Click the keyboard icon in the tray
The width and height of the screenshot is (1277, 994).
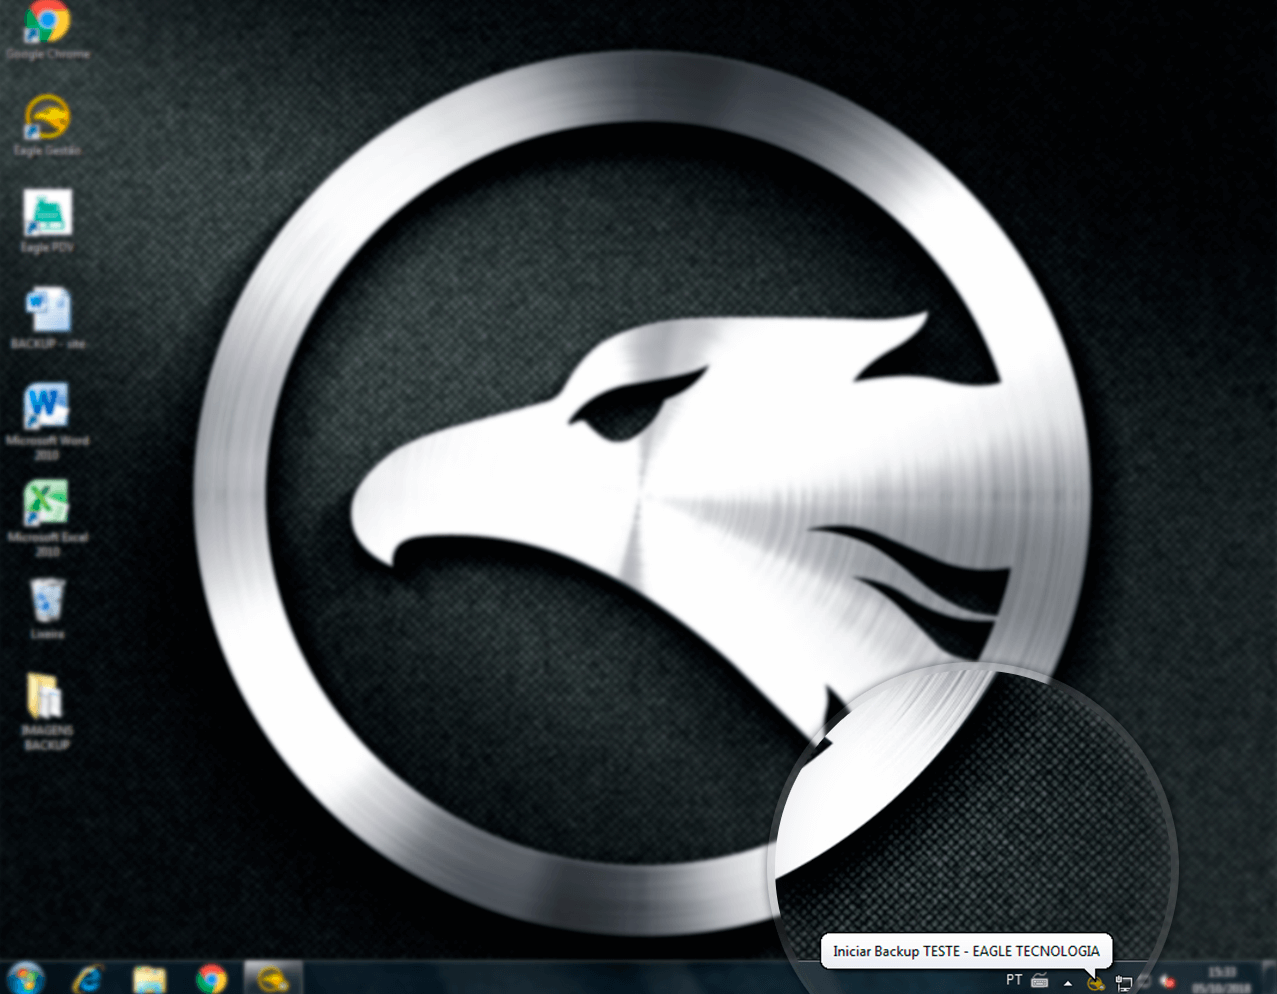(x=1040, y=981)
